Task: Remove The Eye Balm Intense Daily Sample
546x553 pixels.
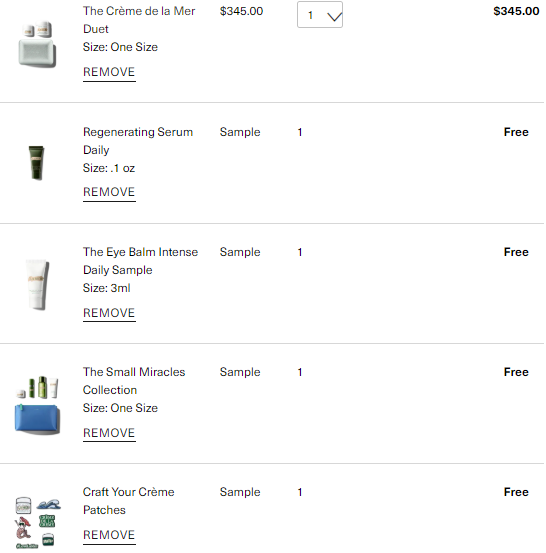Action: tap(109, 313)
